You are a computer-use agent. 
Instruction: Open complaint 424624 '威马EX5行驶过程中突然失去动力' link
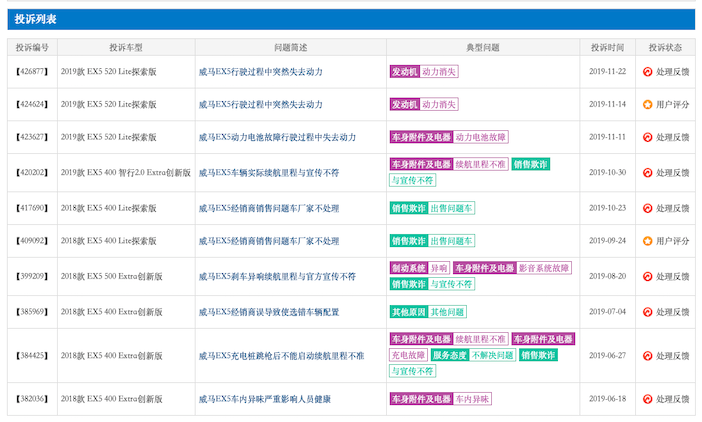[261, 104]
